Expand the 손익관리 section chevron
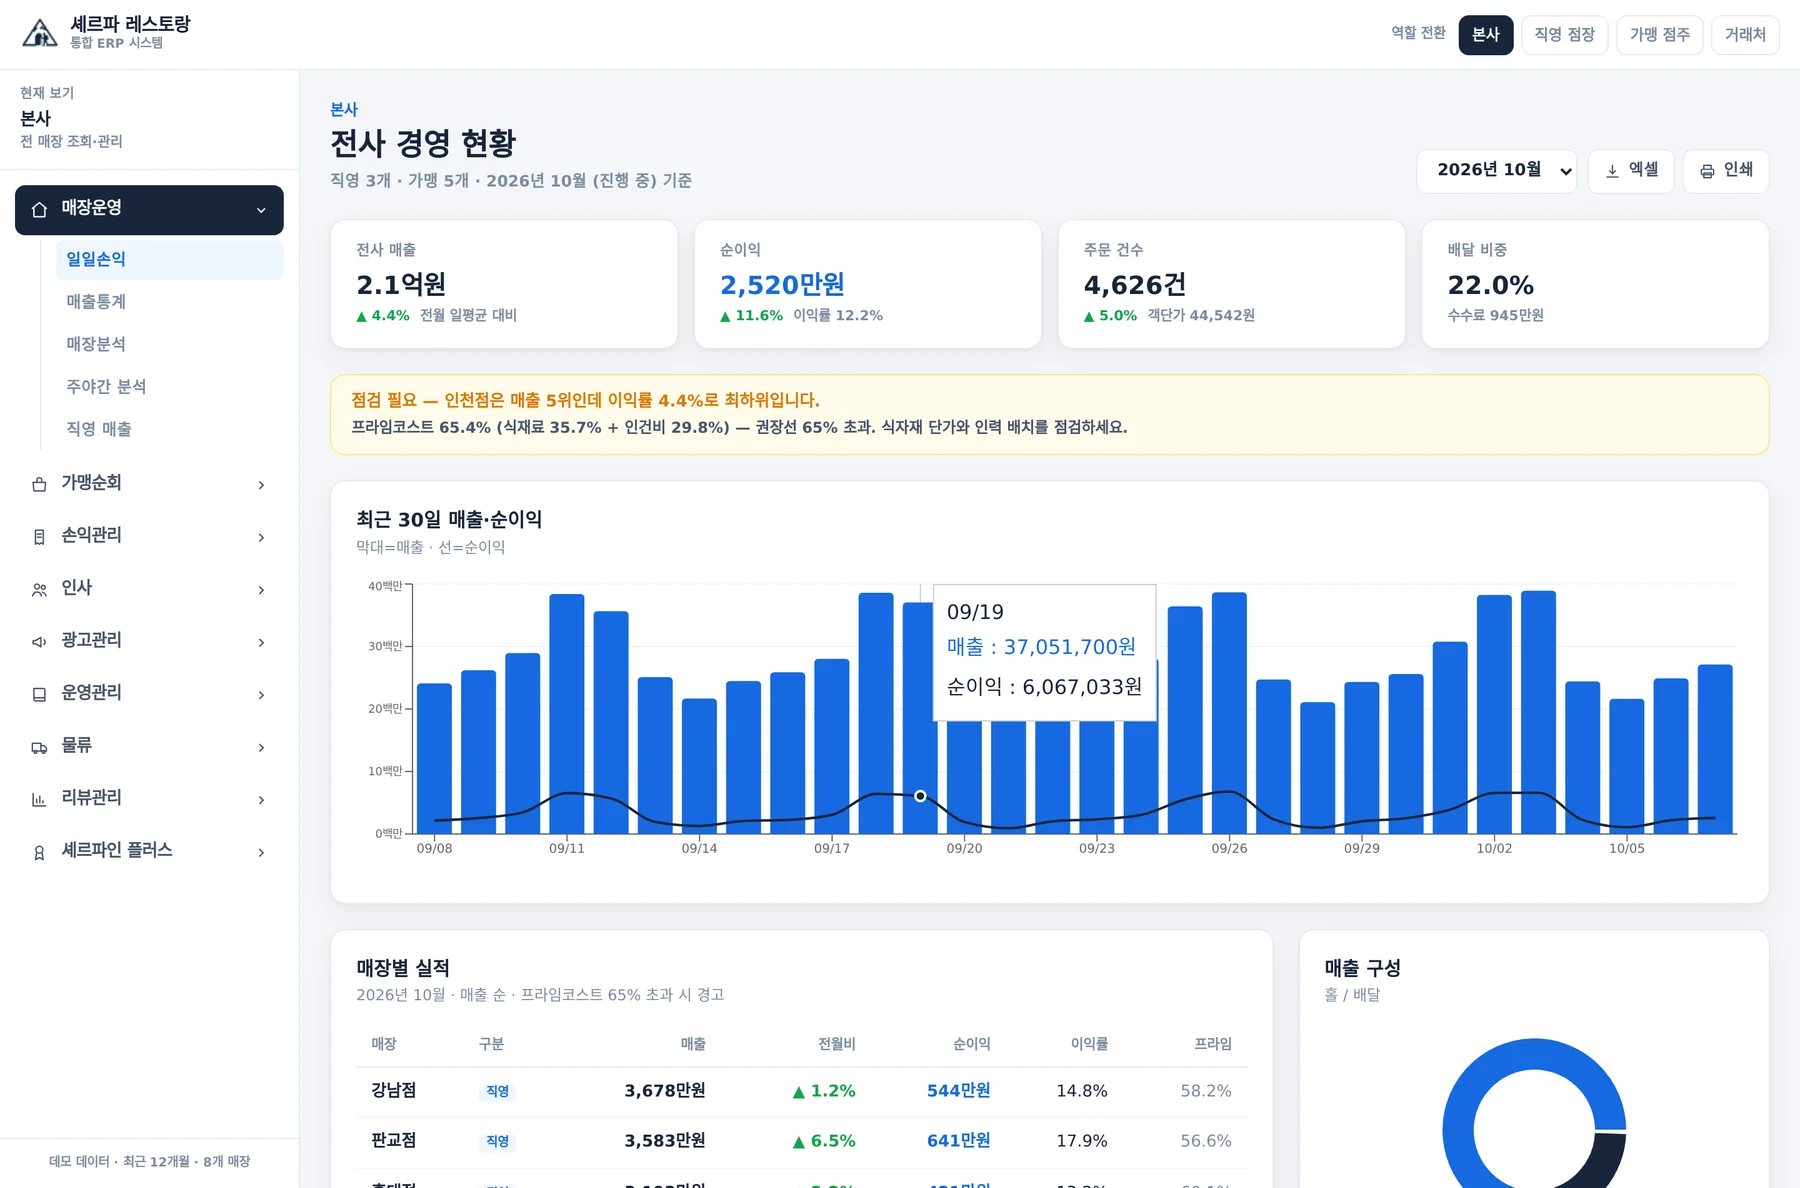This screenshot has height=1188, width=1800. tap(261, 537)
